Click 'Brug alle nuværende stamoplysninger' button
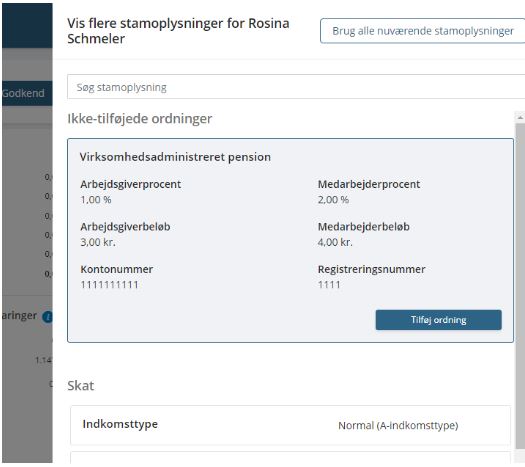Image resolution: width=525 pixels, height=467 pixels. click(x=423, y=31)
